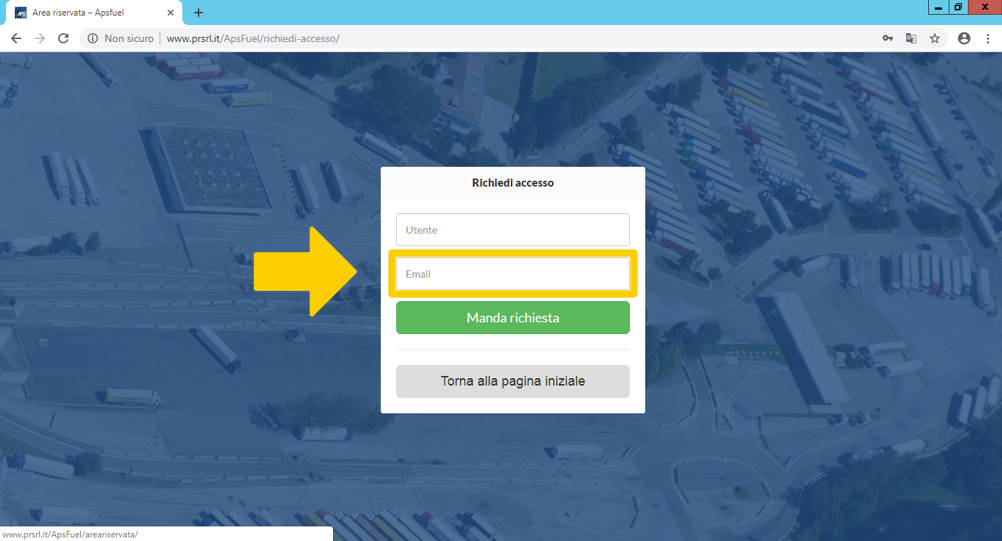Open Chrome three-dot menu
1002x541 pixels.
[x=988, y=38]
